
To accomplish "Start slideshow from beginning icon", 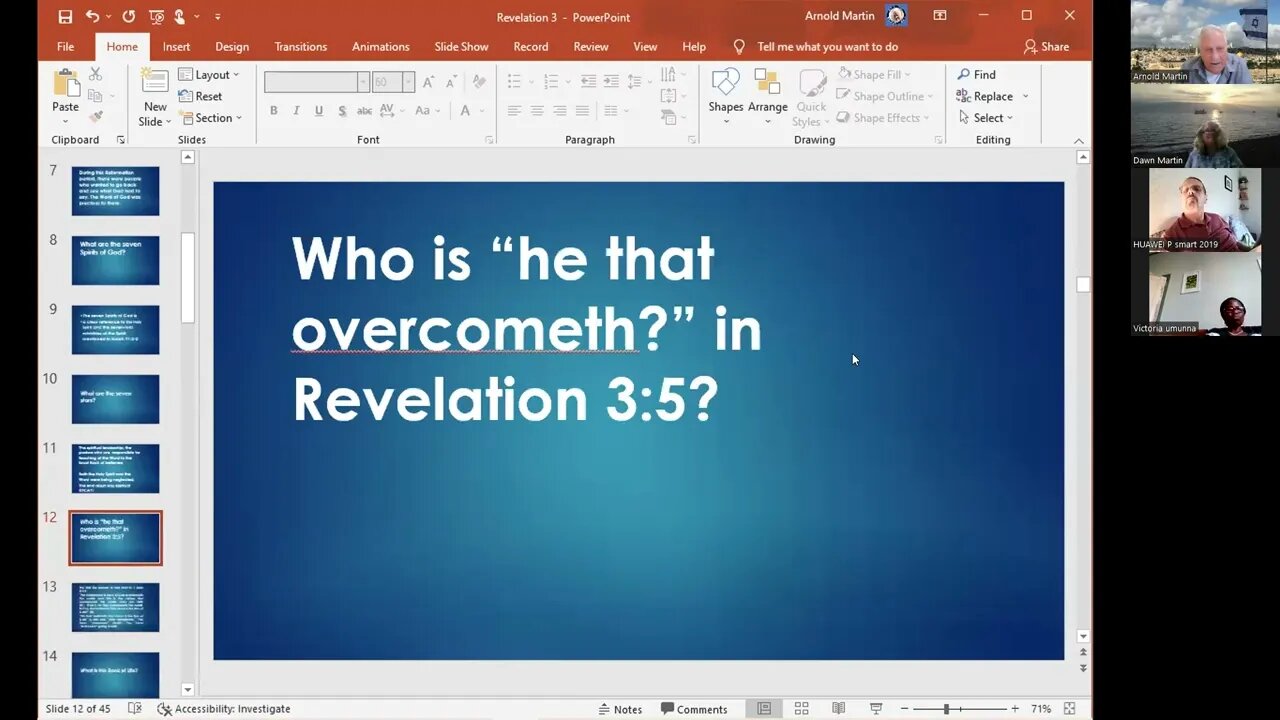I will (156, 16).
